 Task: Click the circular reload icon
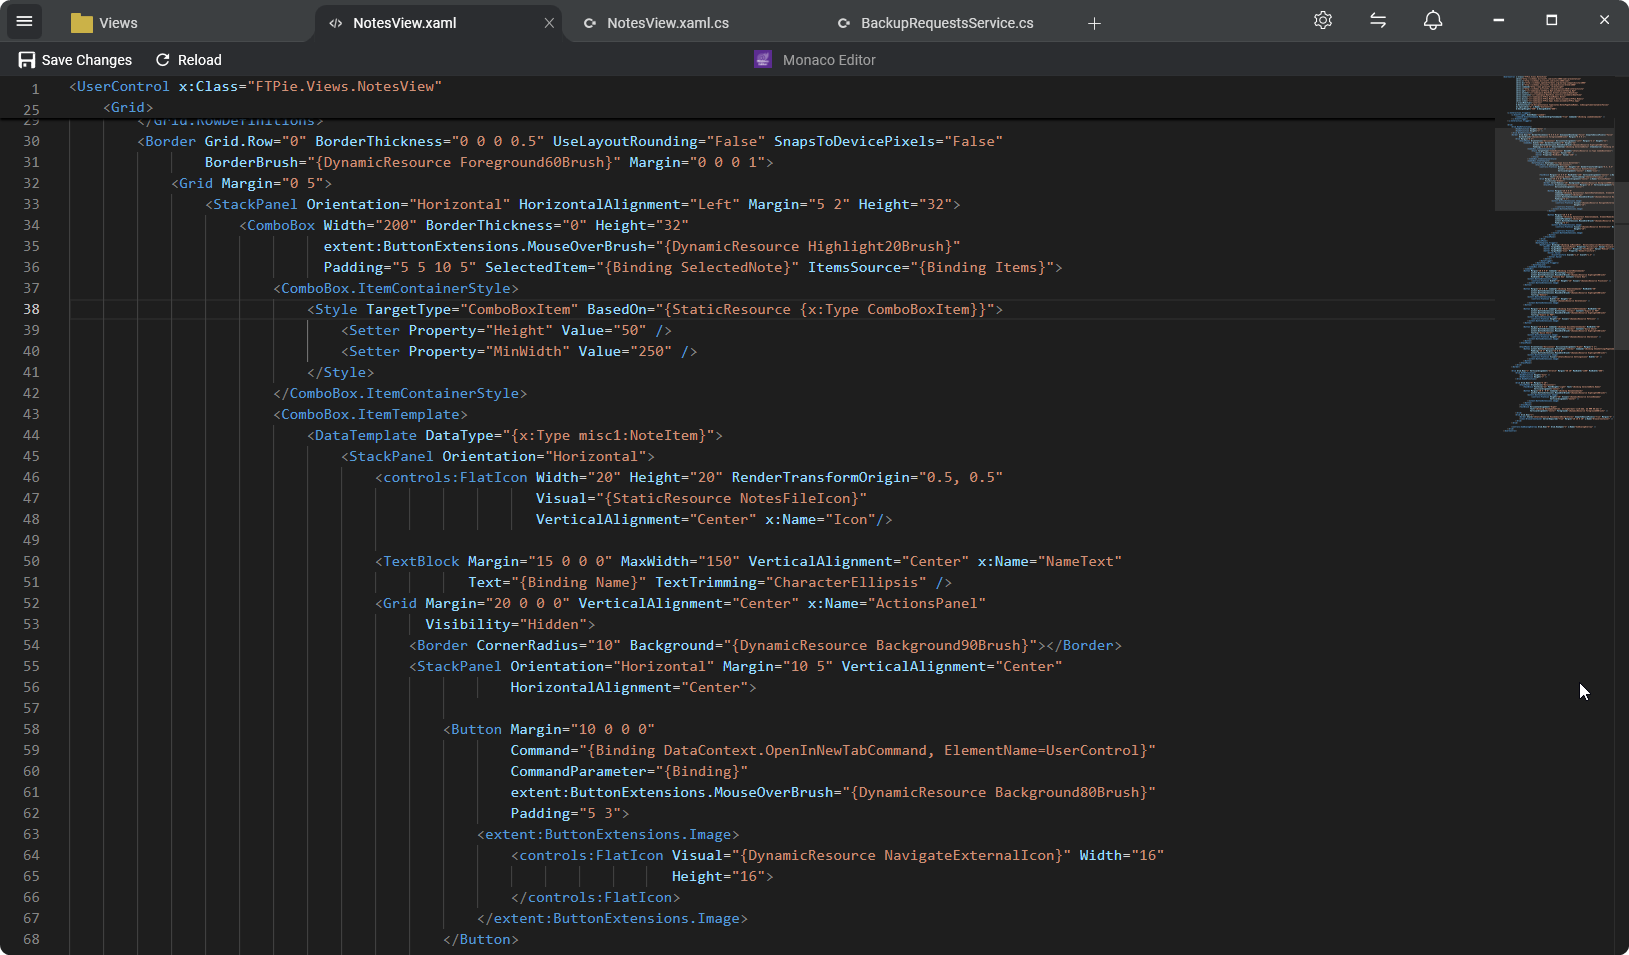[x=162, y=59]
